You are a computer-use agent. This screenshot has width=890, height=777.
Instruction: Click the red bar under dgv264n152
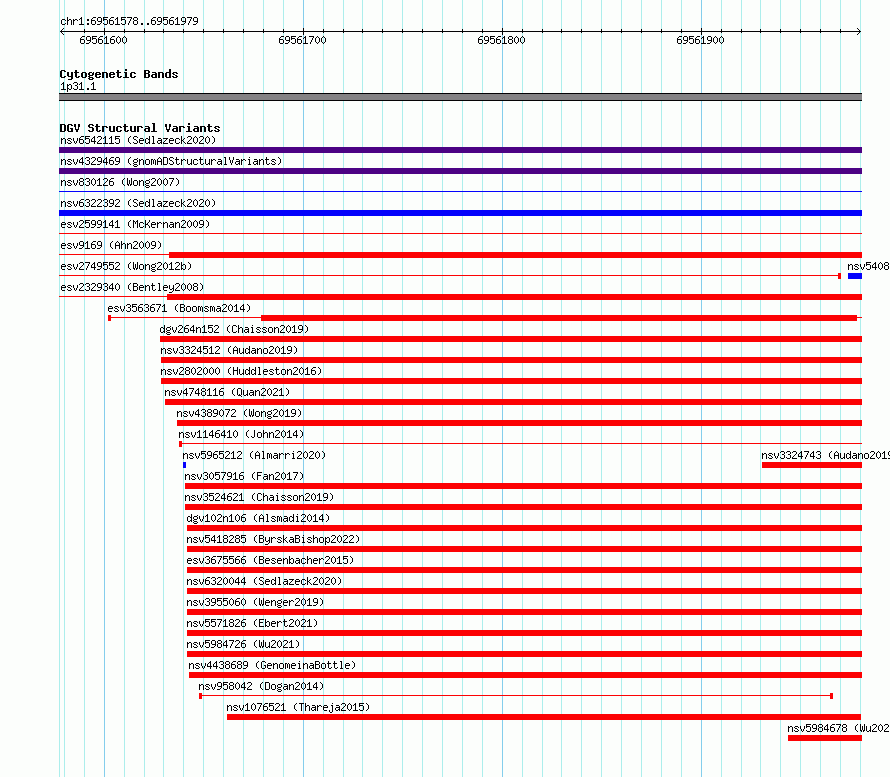(x=511, y=339)
